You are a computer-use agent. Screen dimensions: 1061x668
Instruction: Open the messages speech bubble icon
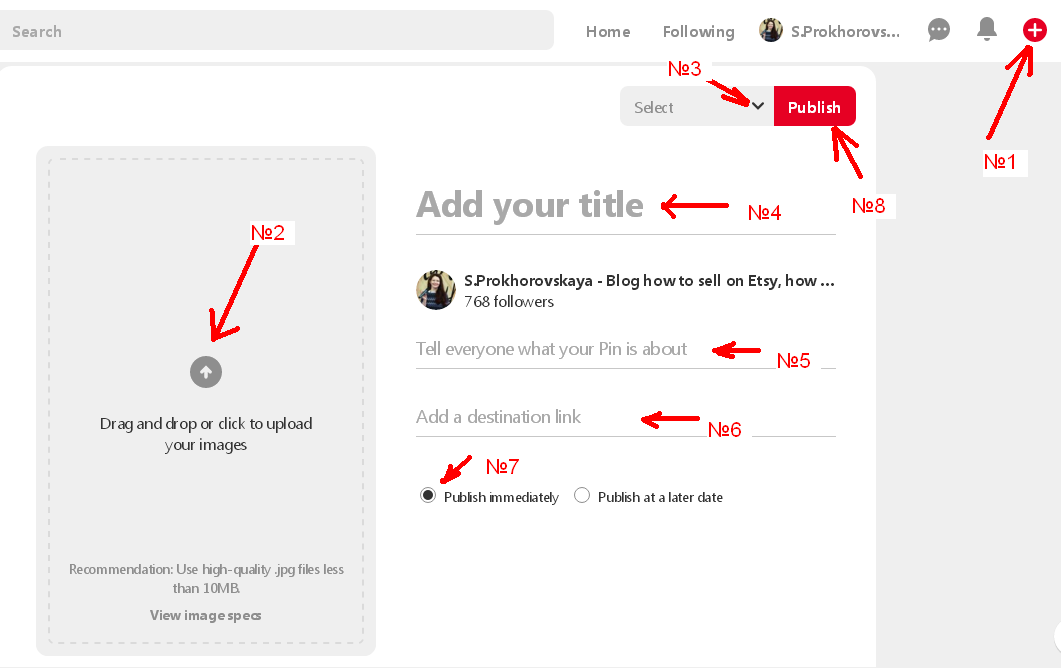click(939, 30)
